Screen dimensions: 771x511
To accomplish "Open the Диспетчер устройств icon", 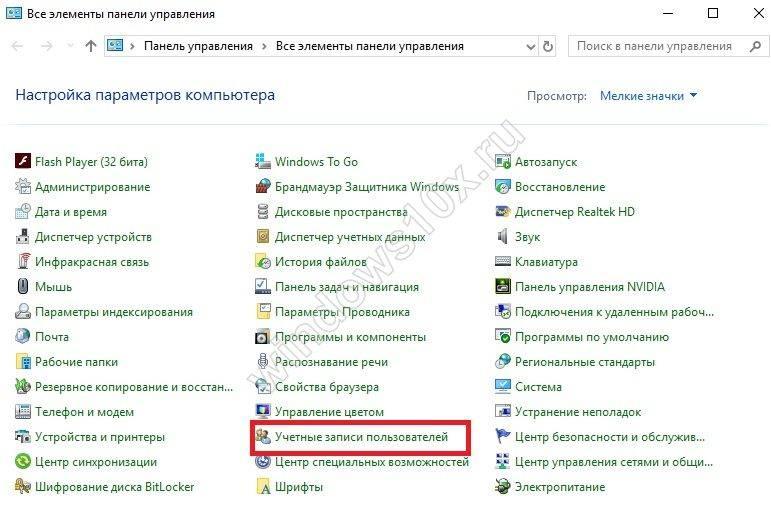I will (x=23, y=237).
